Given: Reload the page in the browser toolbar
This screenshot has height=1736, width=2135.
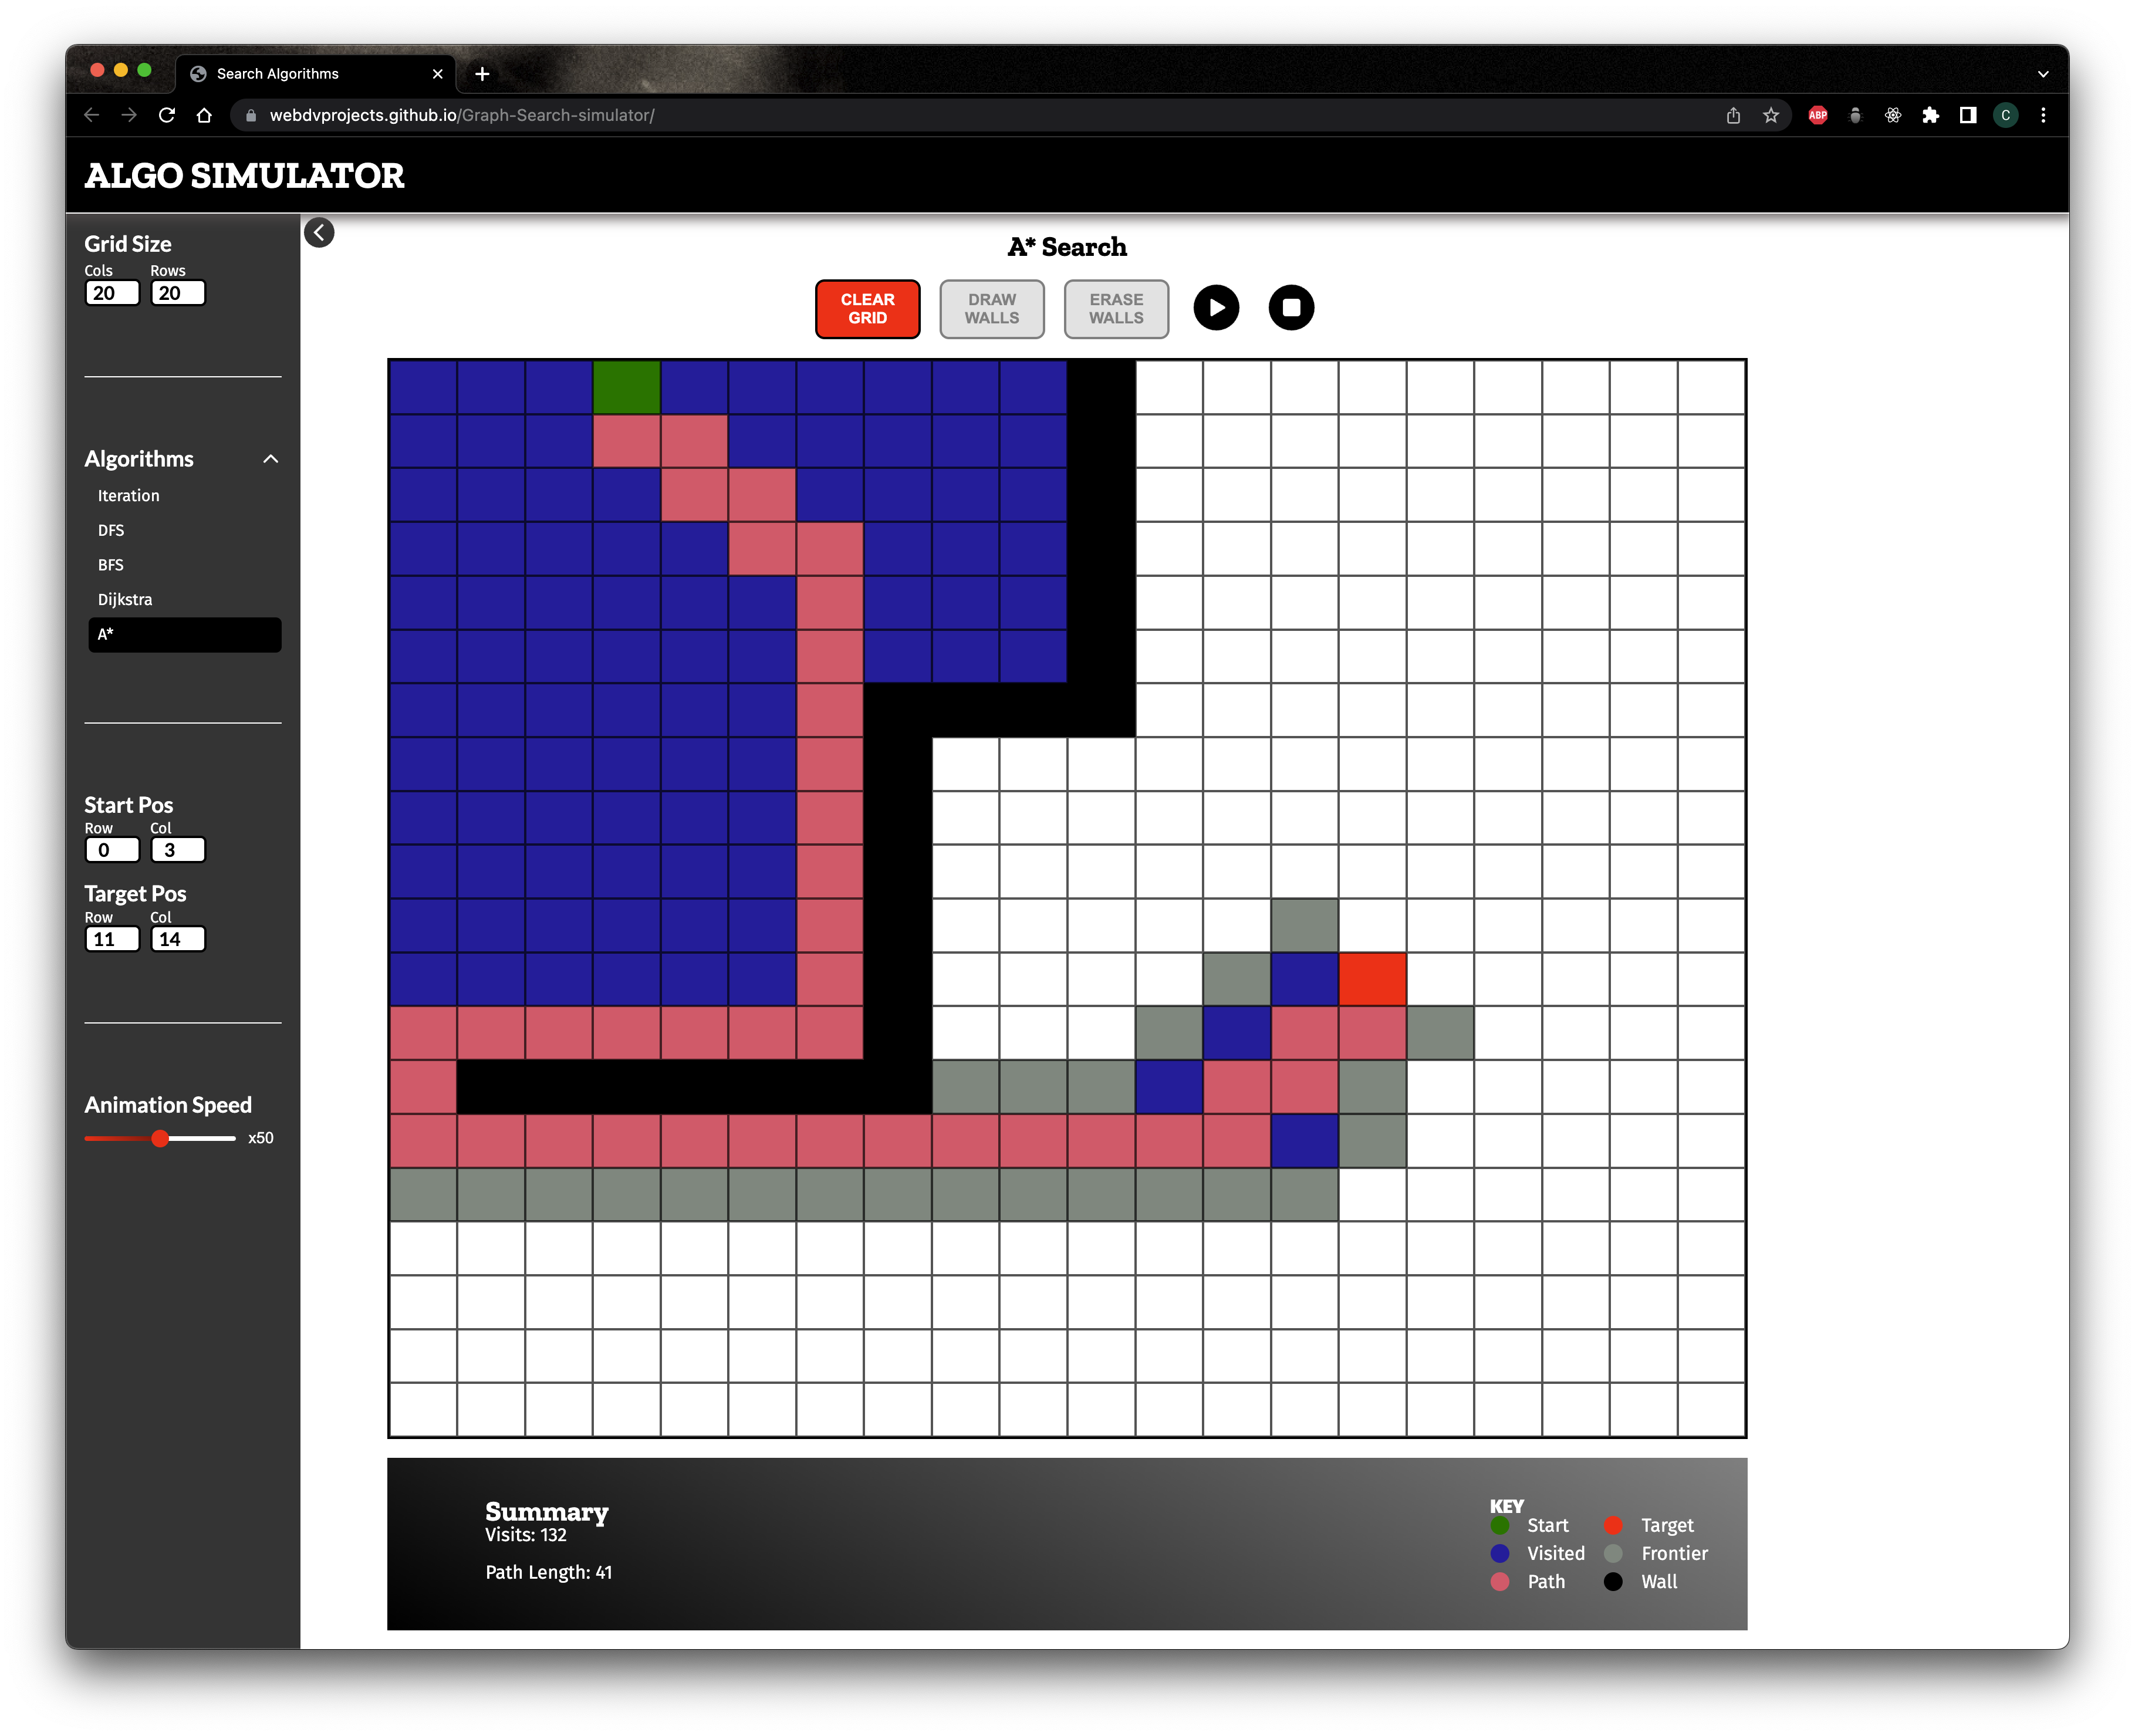Looking at the screenshot, I should [x=167, y=115].
